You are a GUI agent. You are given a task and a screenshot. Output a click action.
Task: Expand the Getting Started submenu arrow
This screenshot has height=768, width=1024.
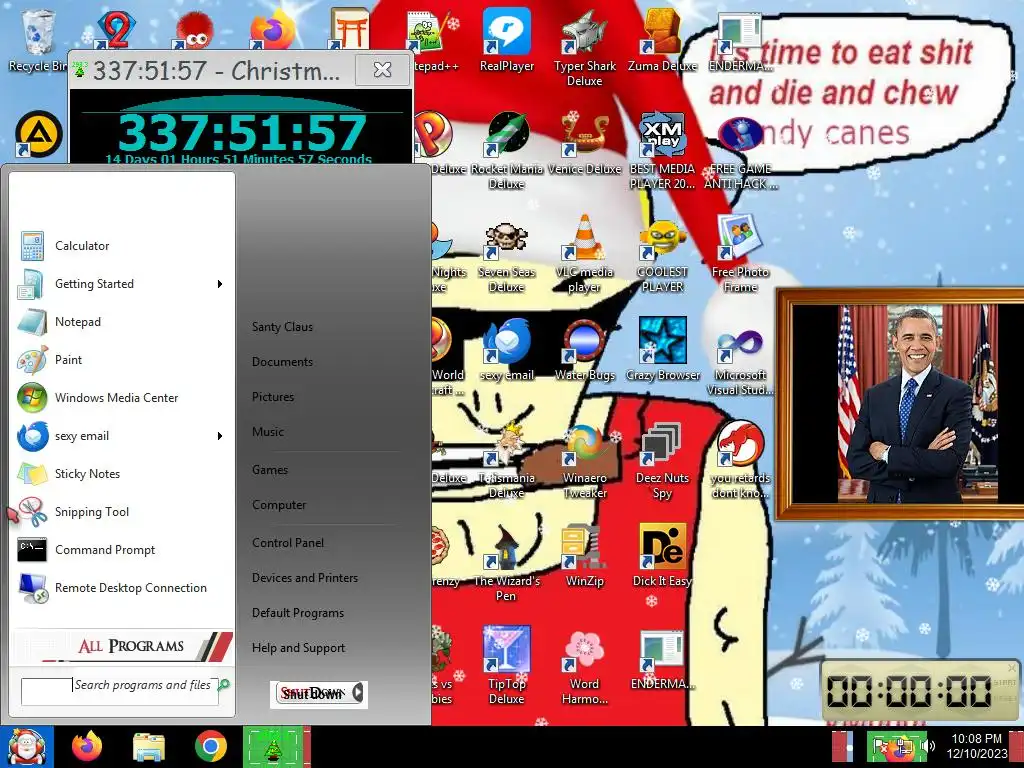coord(220,284)
